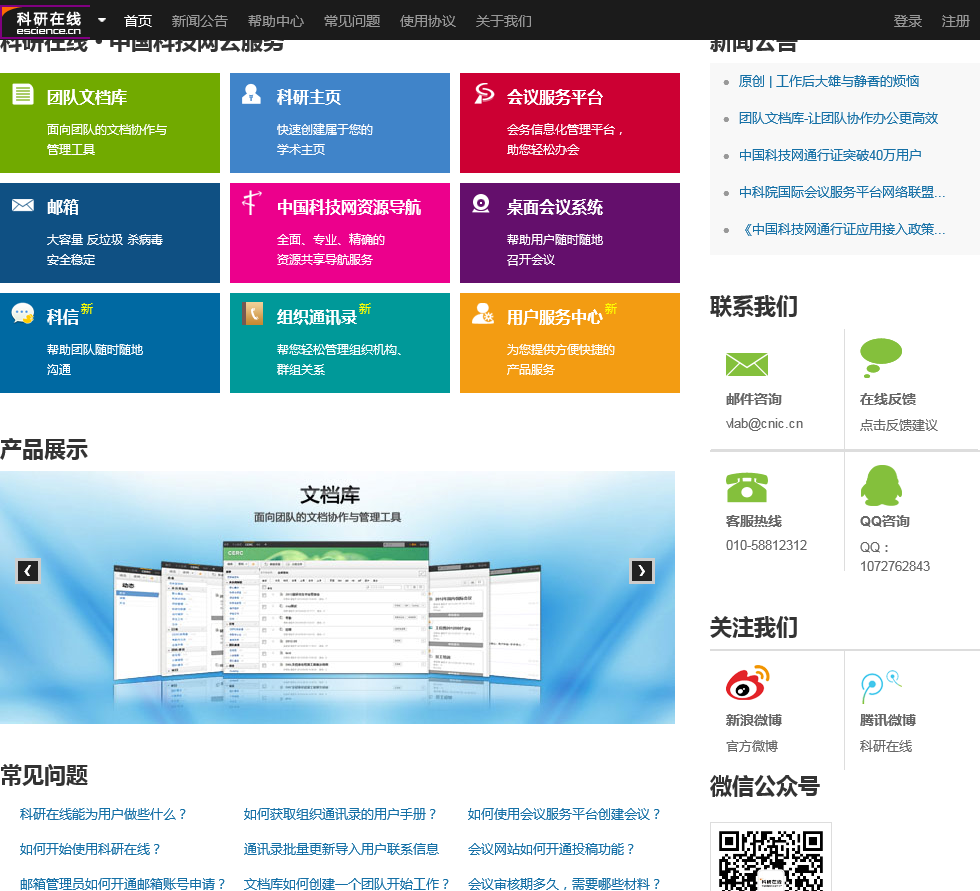980x891 pixels.
Task: Open the 组织通讯录 tile title
Action: click(x=317, y=317)
